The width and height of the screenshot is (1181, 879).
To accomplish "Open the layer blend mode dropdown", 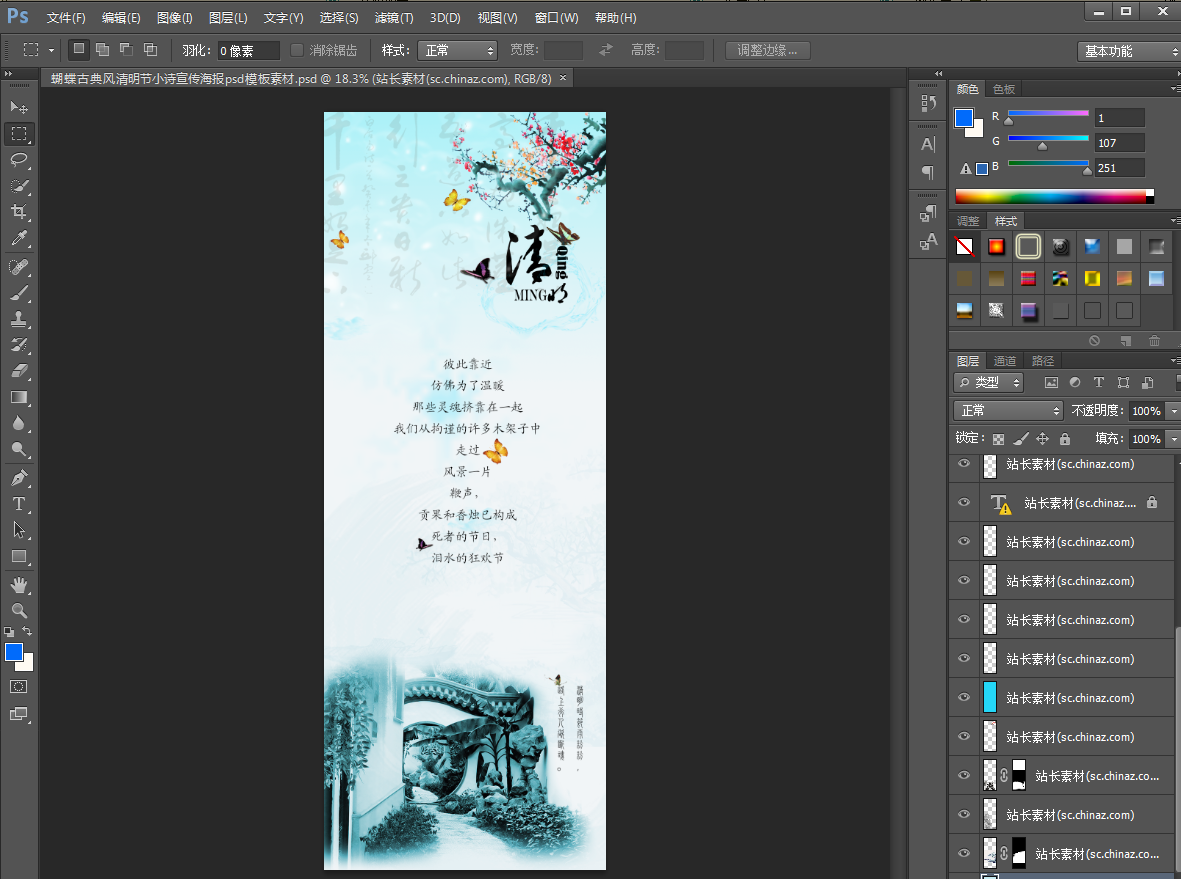I will tap(1008, 410).
